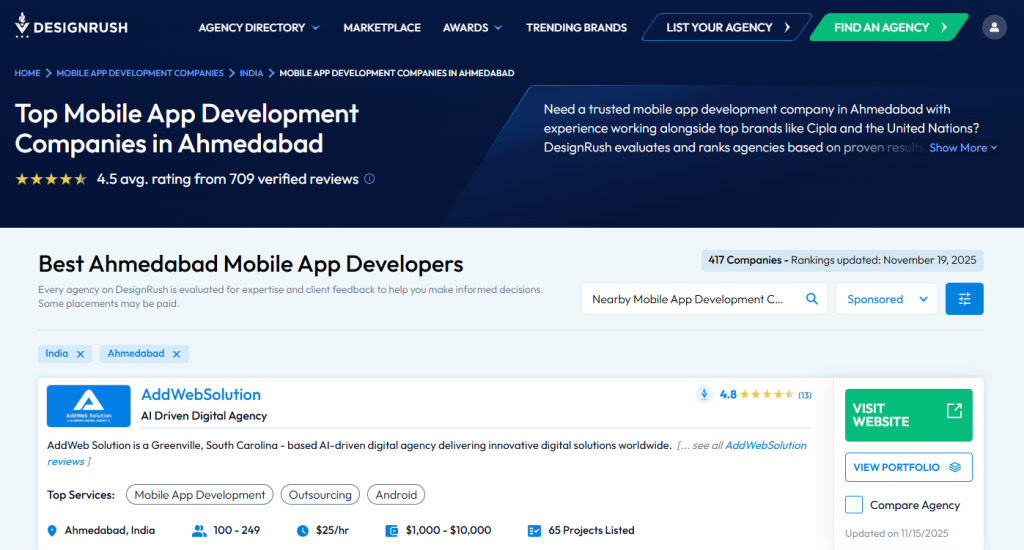Expand the Agency Directory menu

click(259, 27)
